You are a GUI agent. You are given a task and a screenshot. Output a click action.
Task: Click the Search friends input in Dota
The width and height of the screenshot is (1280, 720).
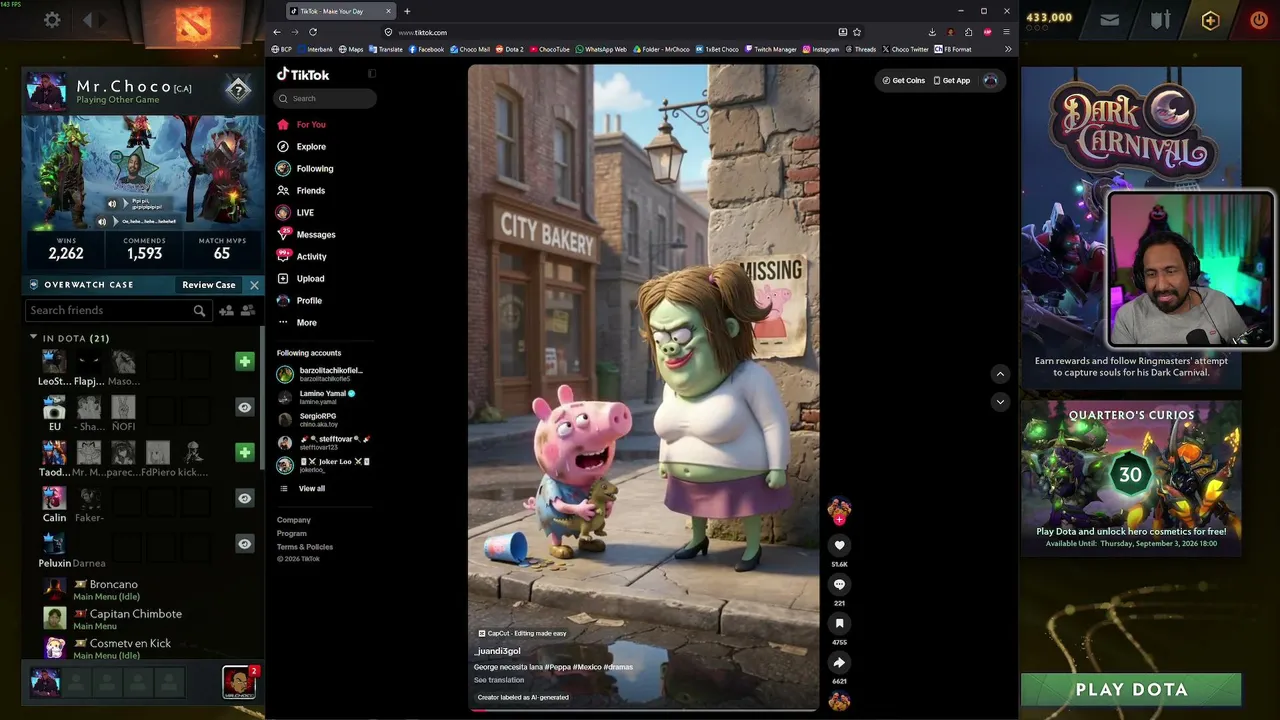117,311
